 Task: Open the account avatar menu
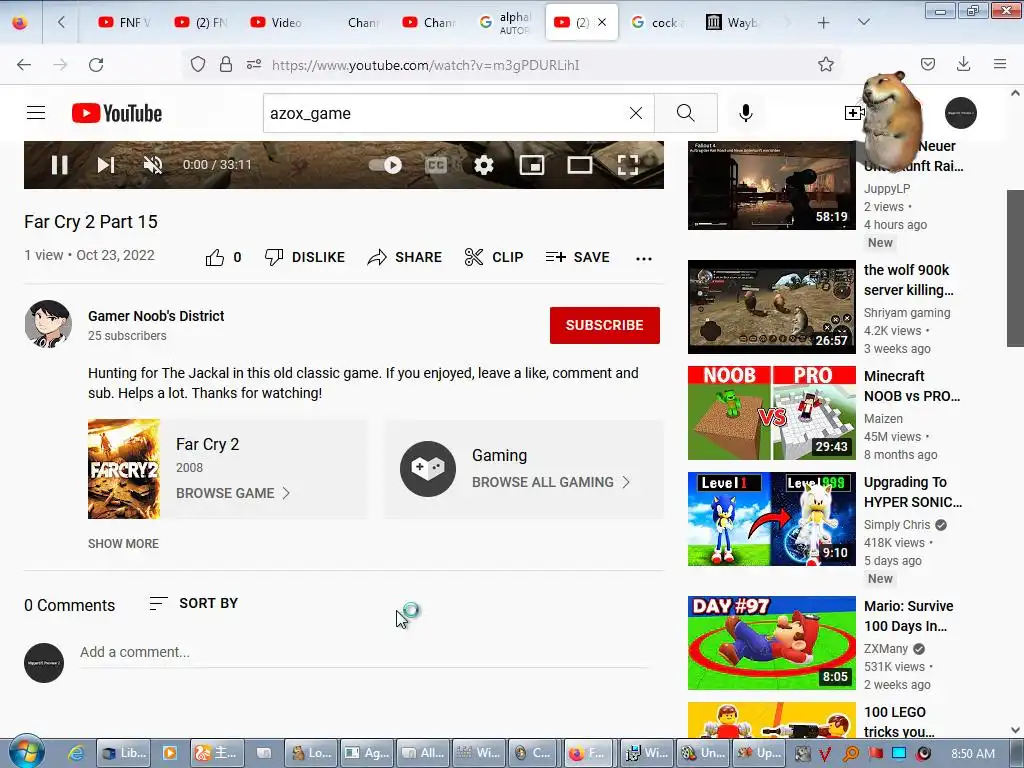[960, 113]
